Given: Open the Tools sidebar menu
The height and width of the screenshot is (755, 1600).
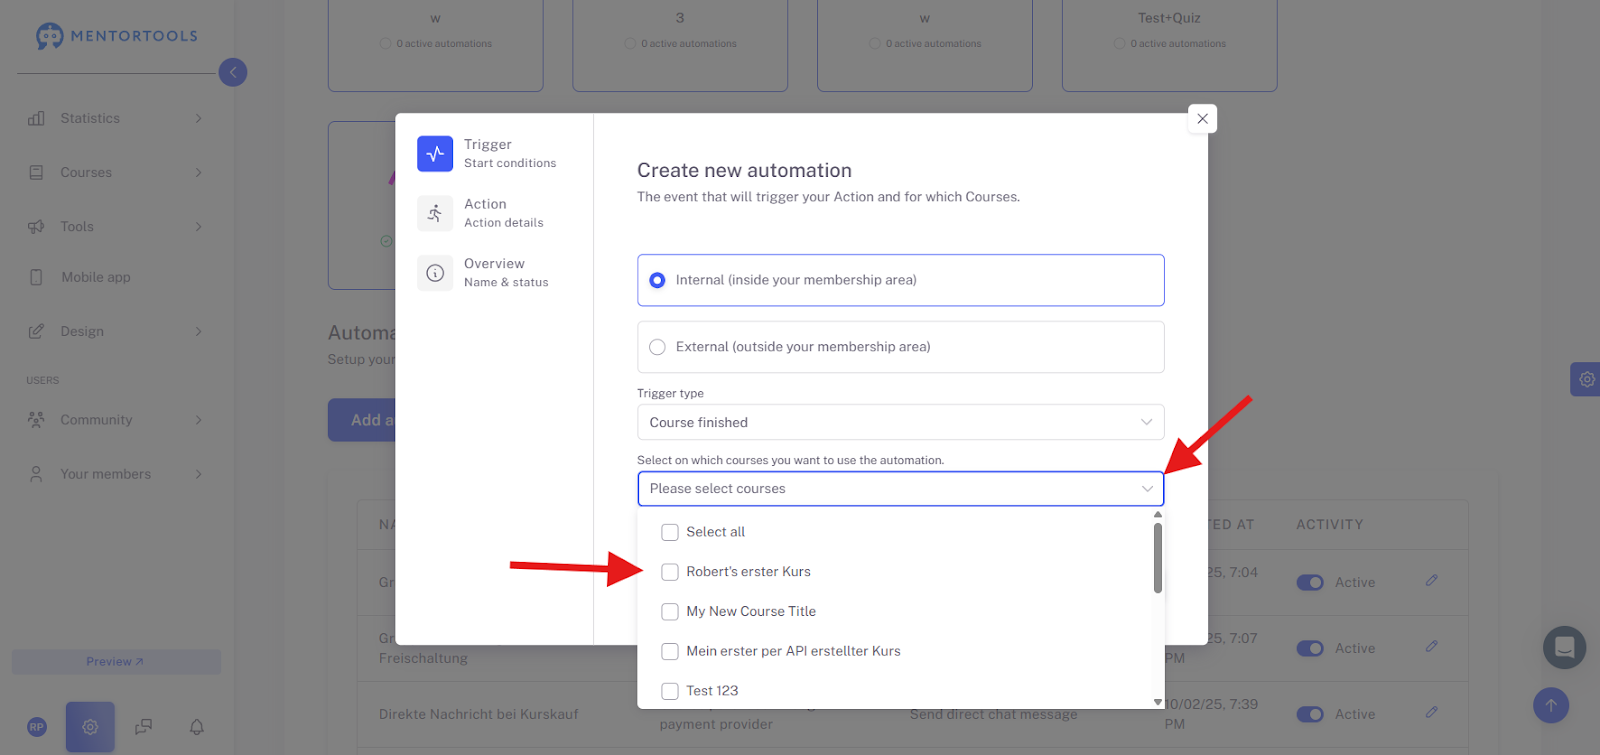Looking at the screenshot, I should (116, 226).
